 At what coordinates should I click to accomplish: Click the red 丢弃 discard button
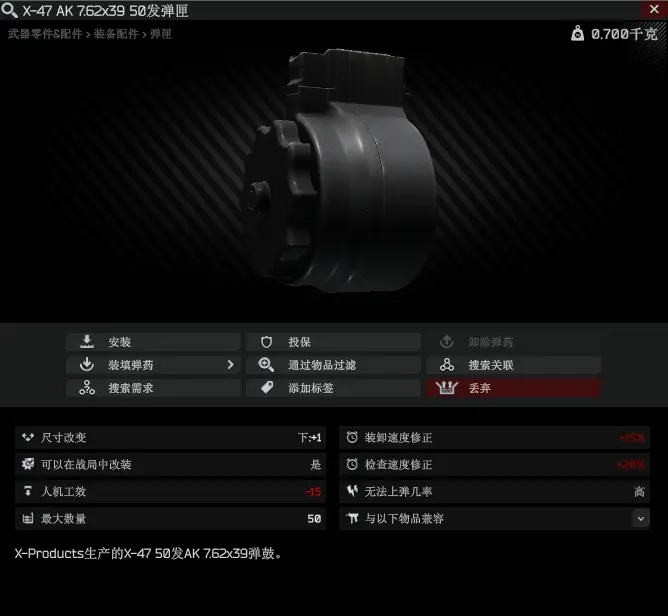pos(513,388)
